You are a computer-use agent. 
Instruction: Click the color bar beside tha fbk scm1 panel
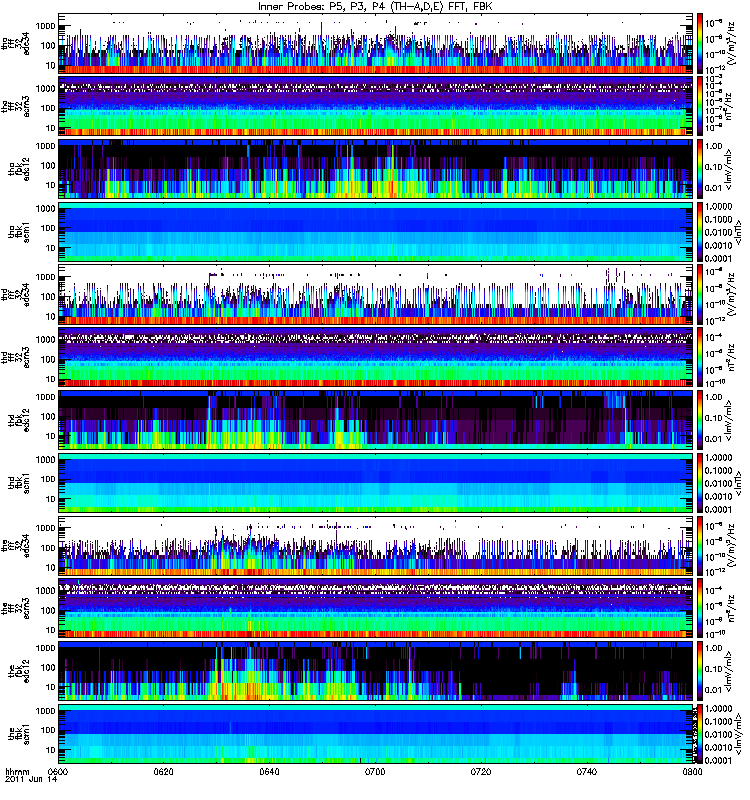[700, 232]
